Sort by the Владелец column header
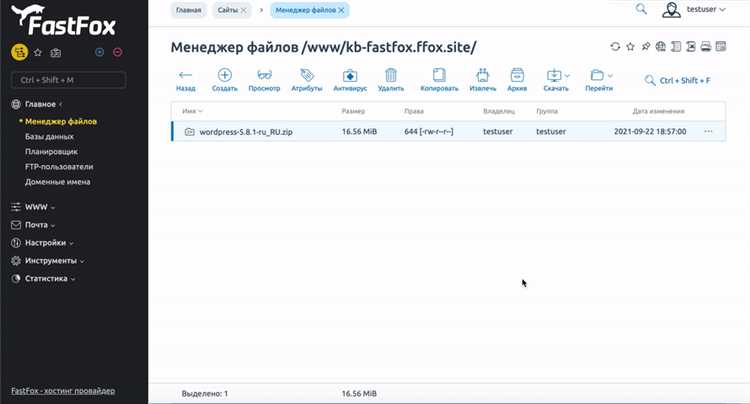 (x=499, y=111)
